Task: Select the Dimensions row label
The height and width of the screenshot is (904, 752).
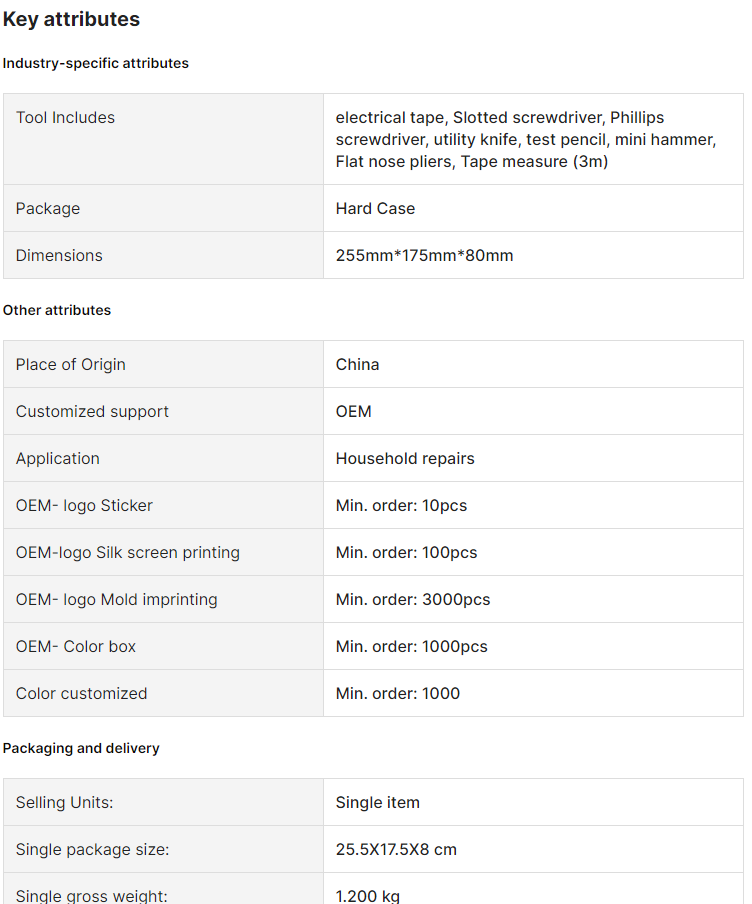Action: (x=59, y=256)
